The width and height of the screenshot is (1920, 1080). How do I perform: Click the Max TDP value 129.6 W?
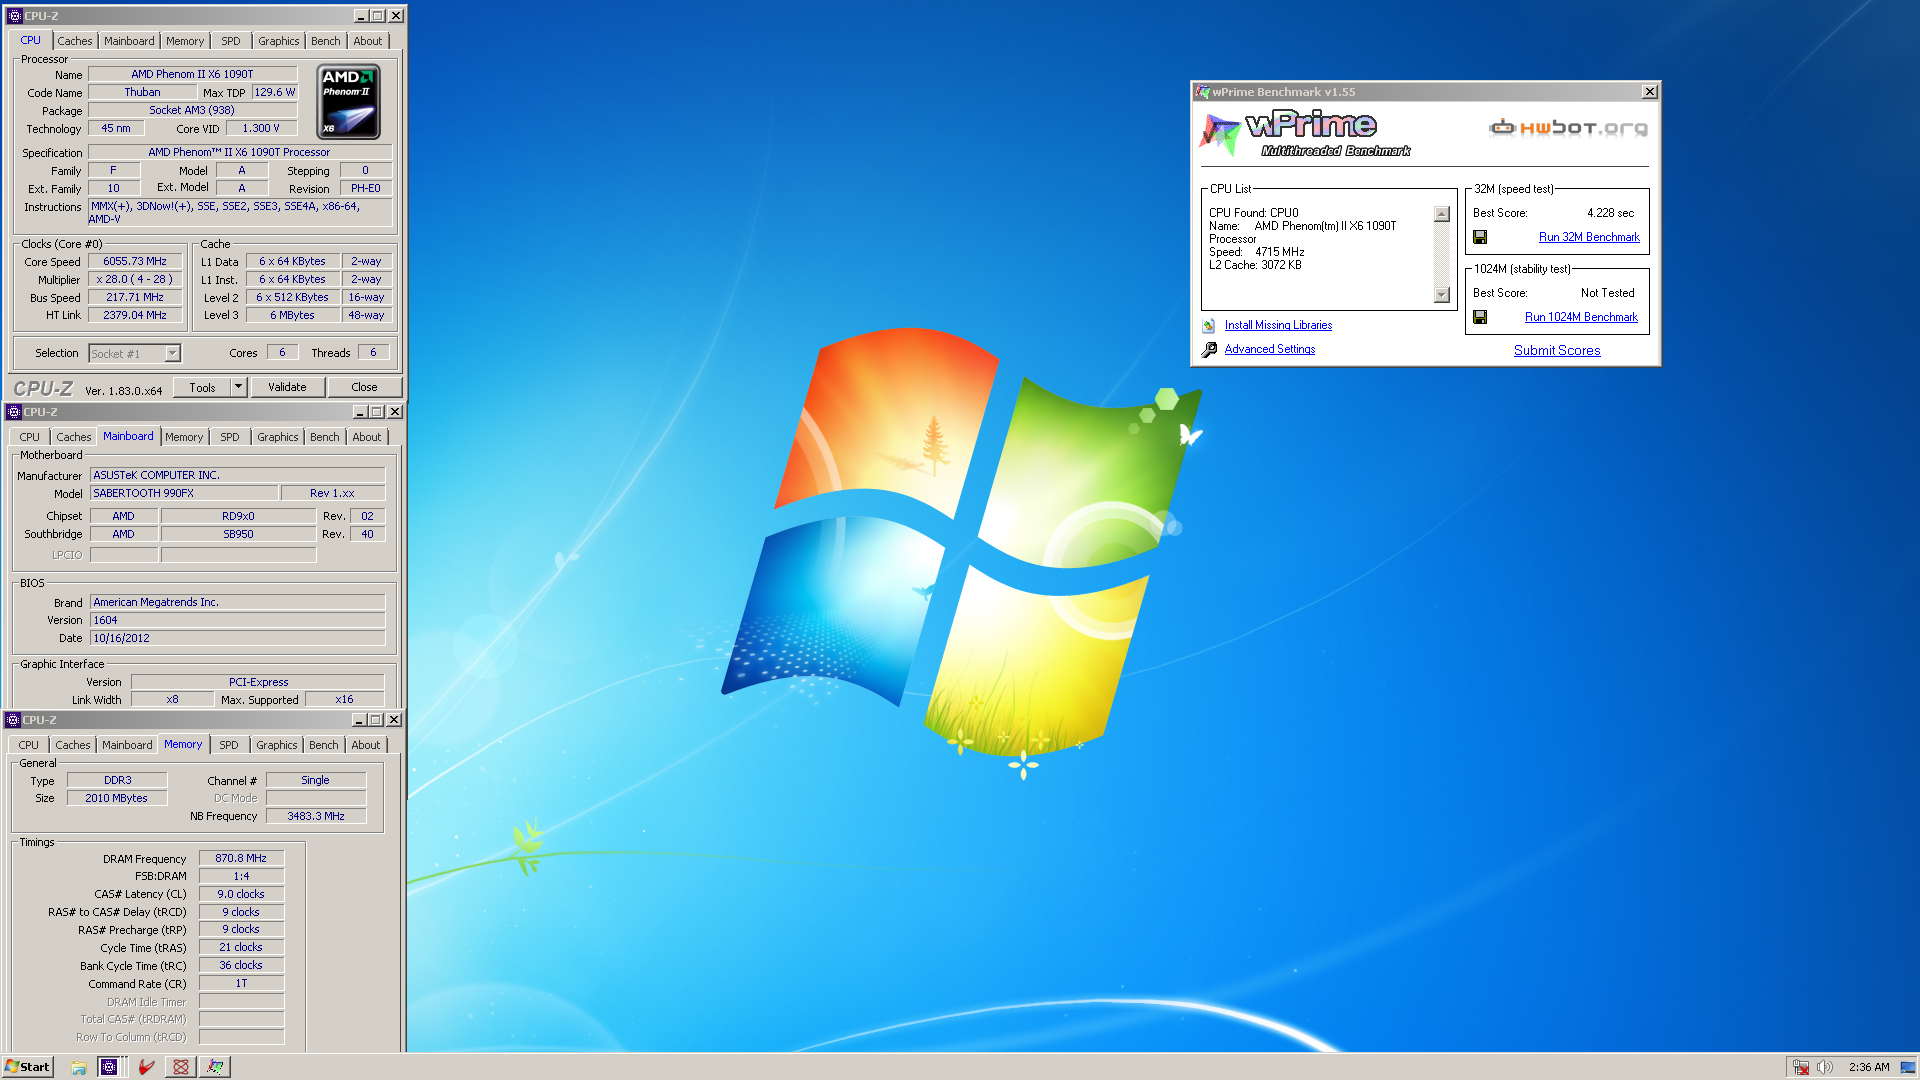[274, 92]
